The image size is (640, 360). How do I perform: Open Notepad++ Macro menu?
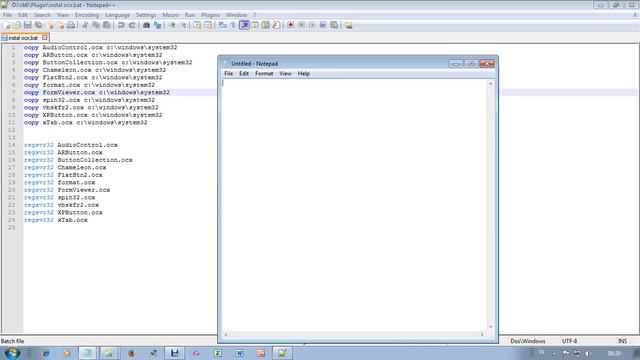point(171,15)
